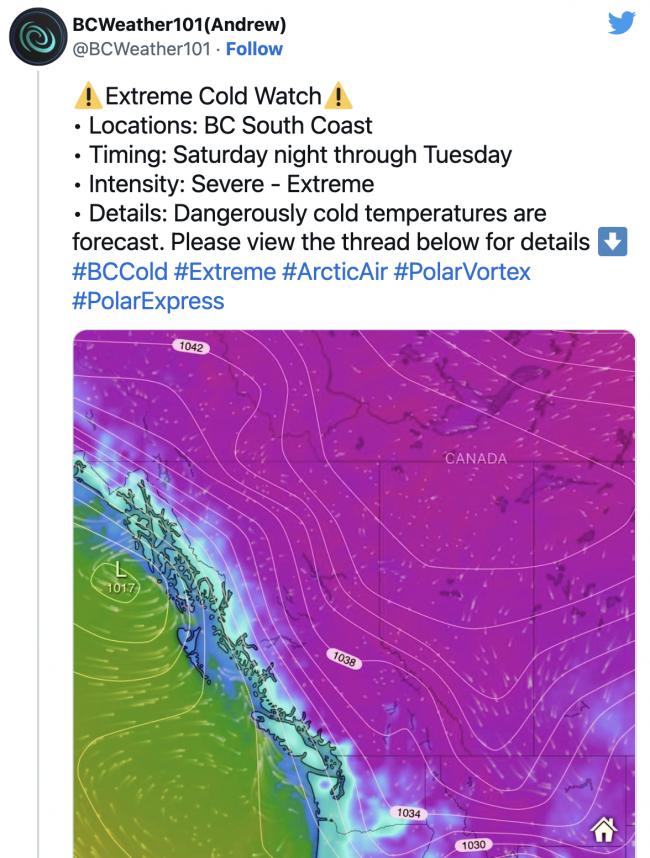Click the home icon on the map

(x=603, y=830)
